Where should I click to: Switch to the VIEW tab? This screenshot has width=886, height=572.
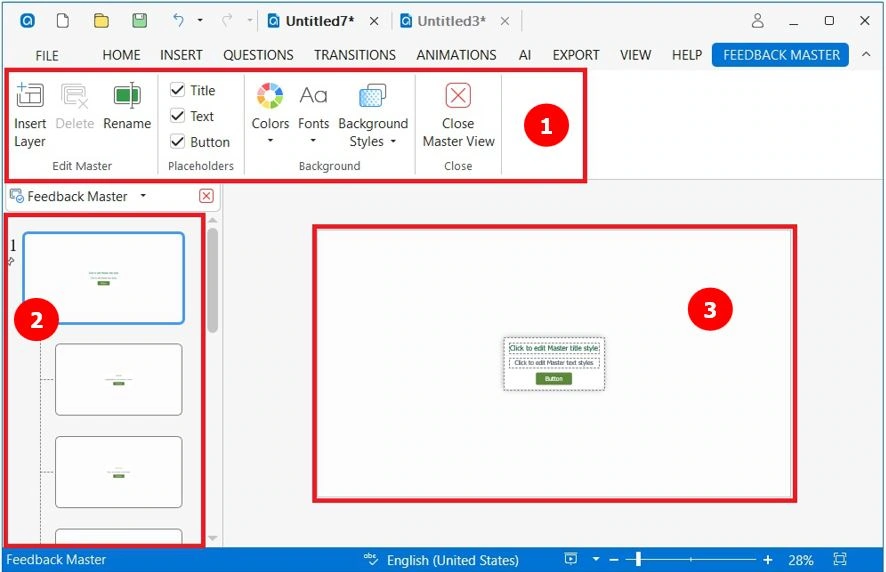point(636,55)
